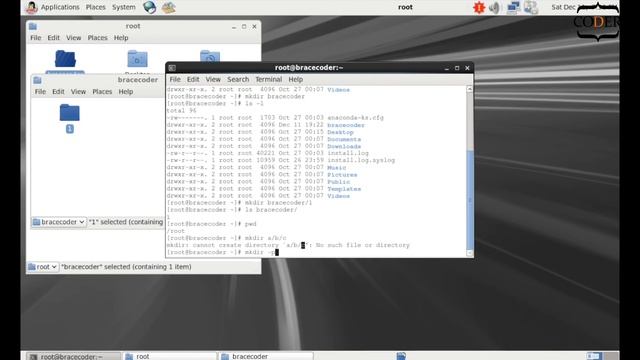Screen dimensions: 640x360
Task: Click the blue Pictures entry above Public
Action: (x=342, y=175)
